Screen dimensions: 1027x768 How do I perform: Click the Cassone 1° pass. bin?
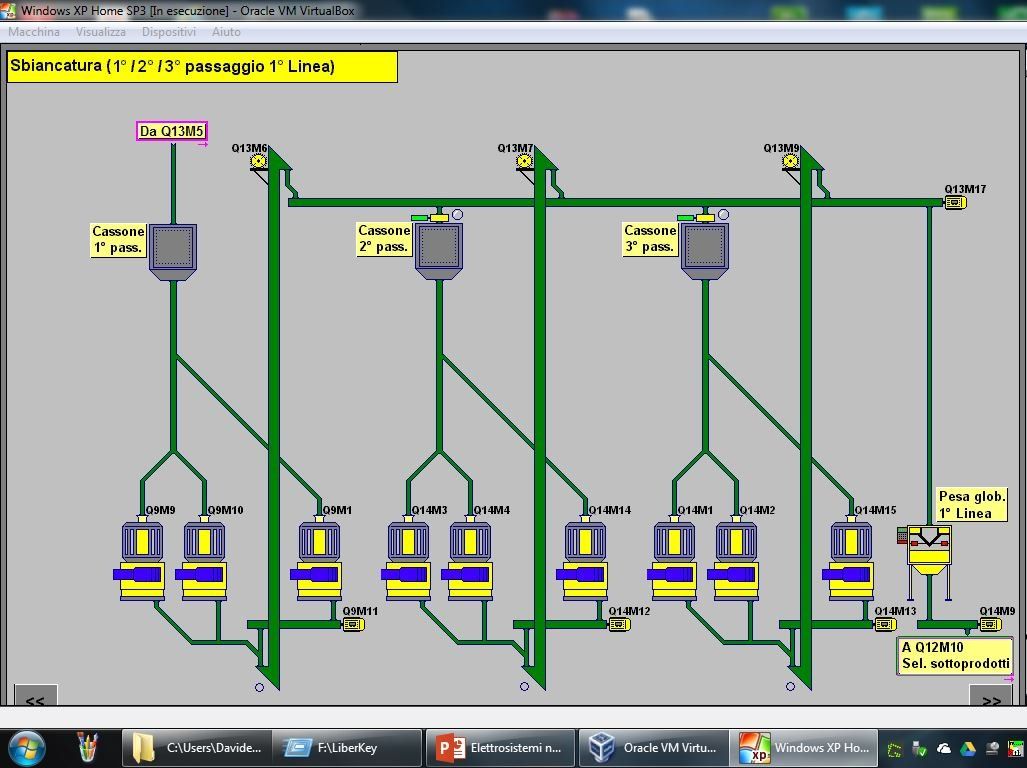click(173, 247)
